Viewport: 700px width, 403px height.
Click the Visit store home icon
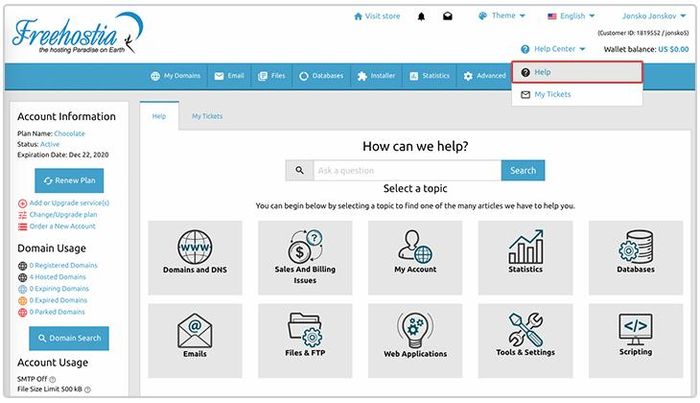pyautogui.click(x=358, y=17)
